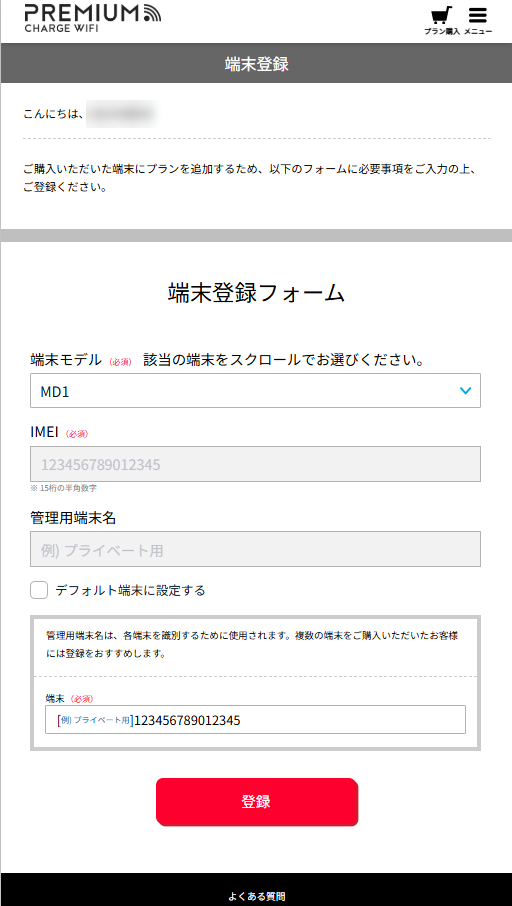Click the 管理用端末名 field label
The image size is (512, 906).
click(73, 518)
